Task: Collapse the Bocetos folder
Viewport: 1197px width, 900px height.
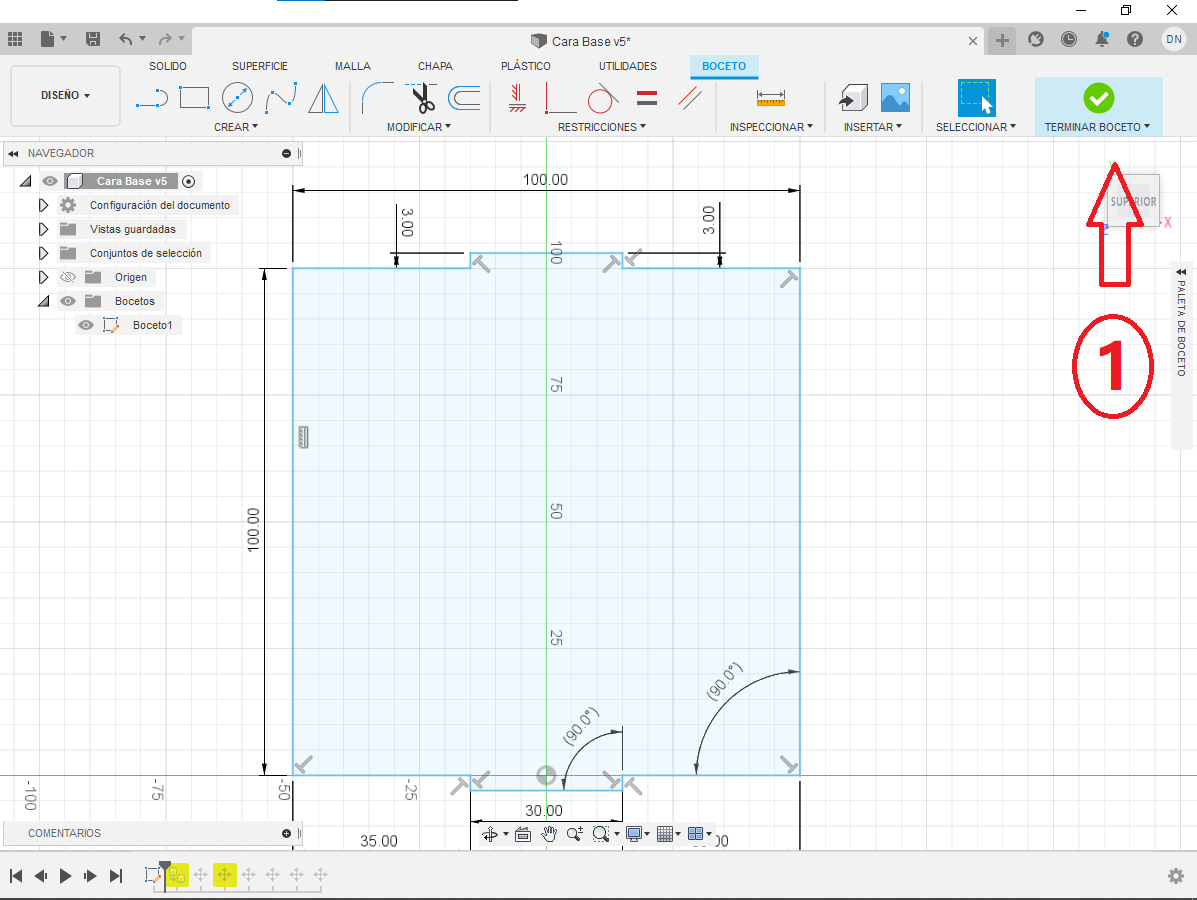Action: 44,301
